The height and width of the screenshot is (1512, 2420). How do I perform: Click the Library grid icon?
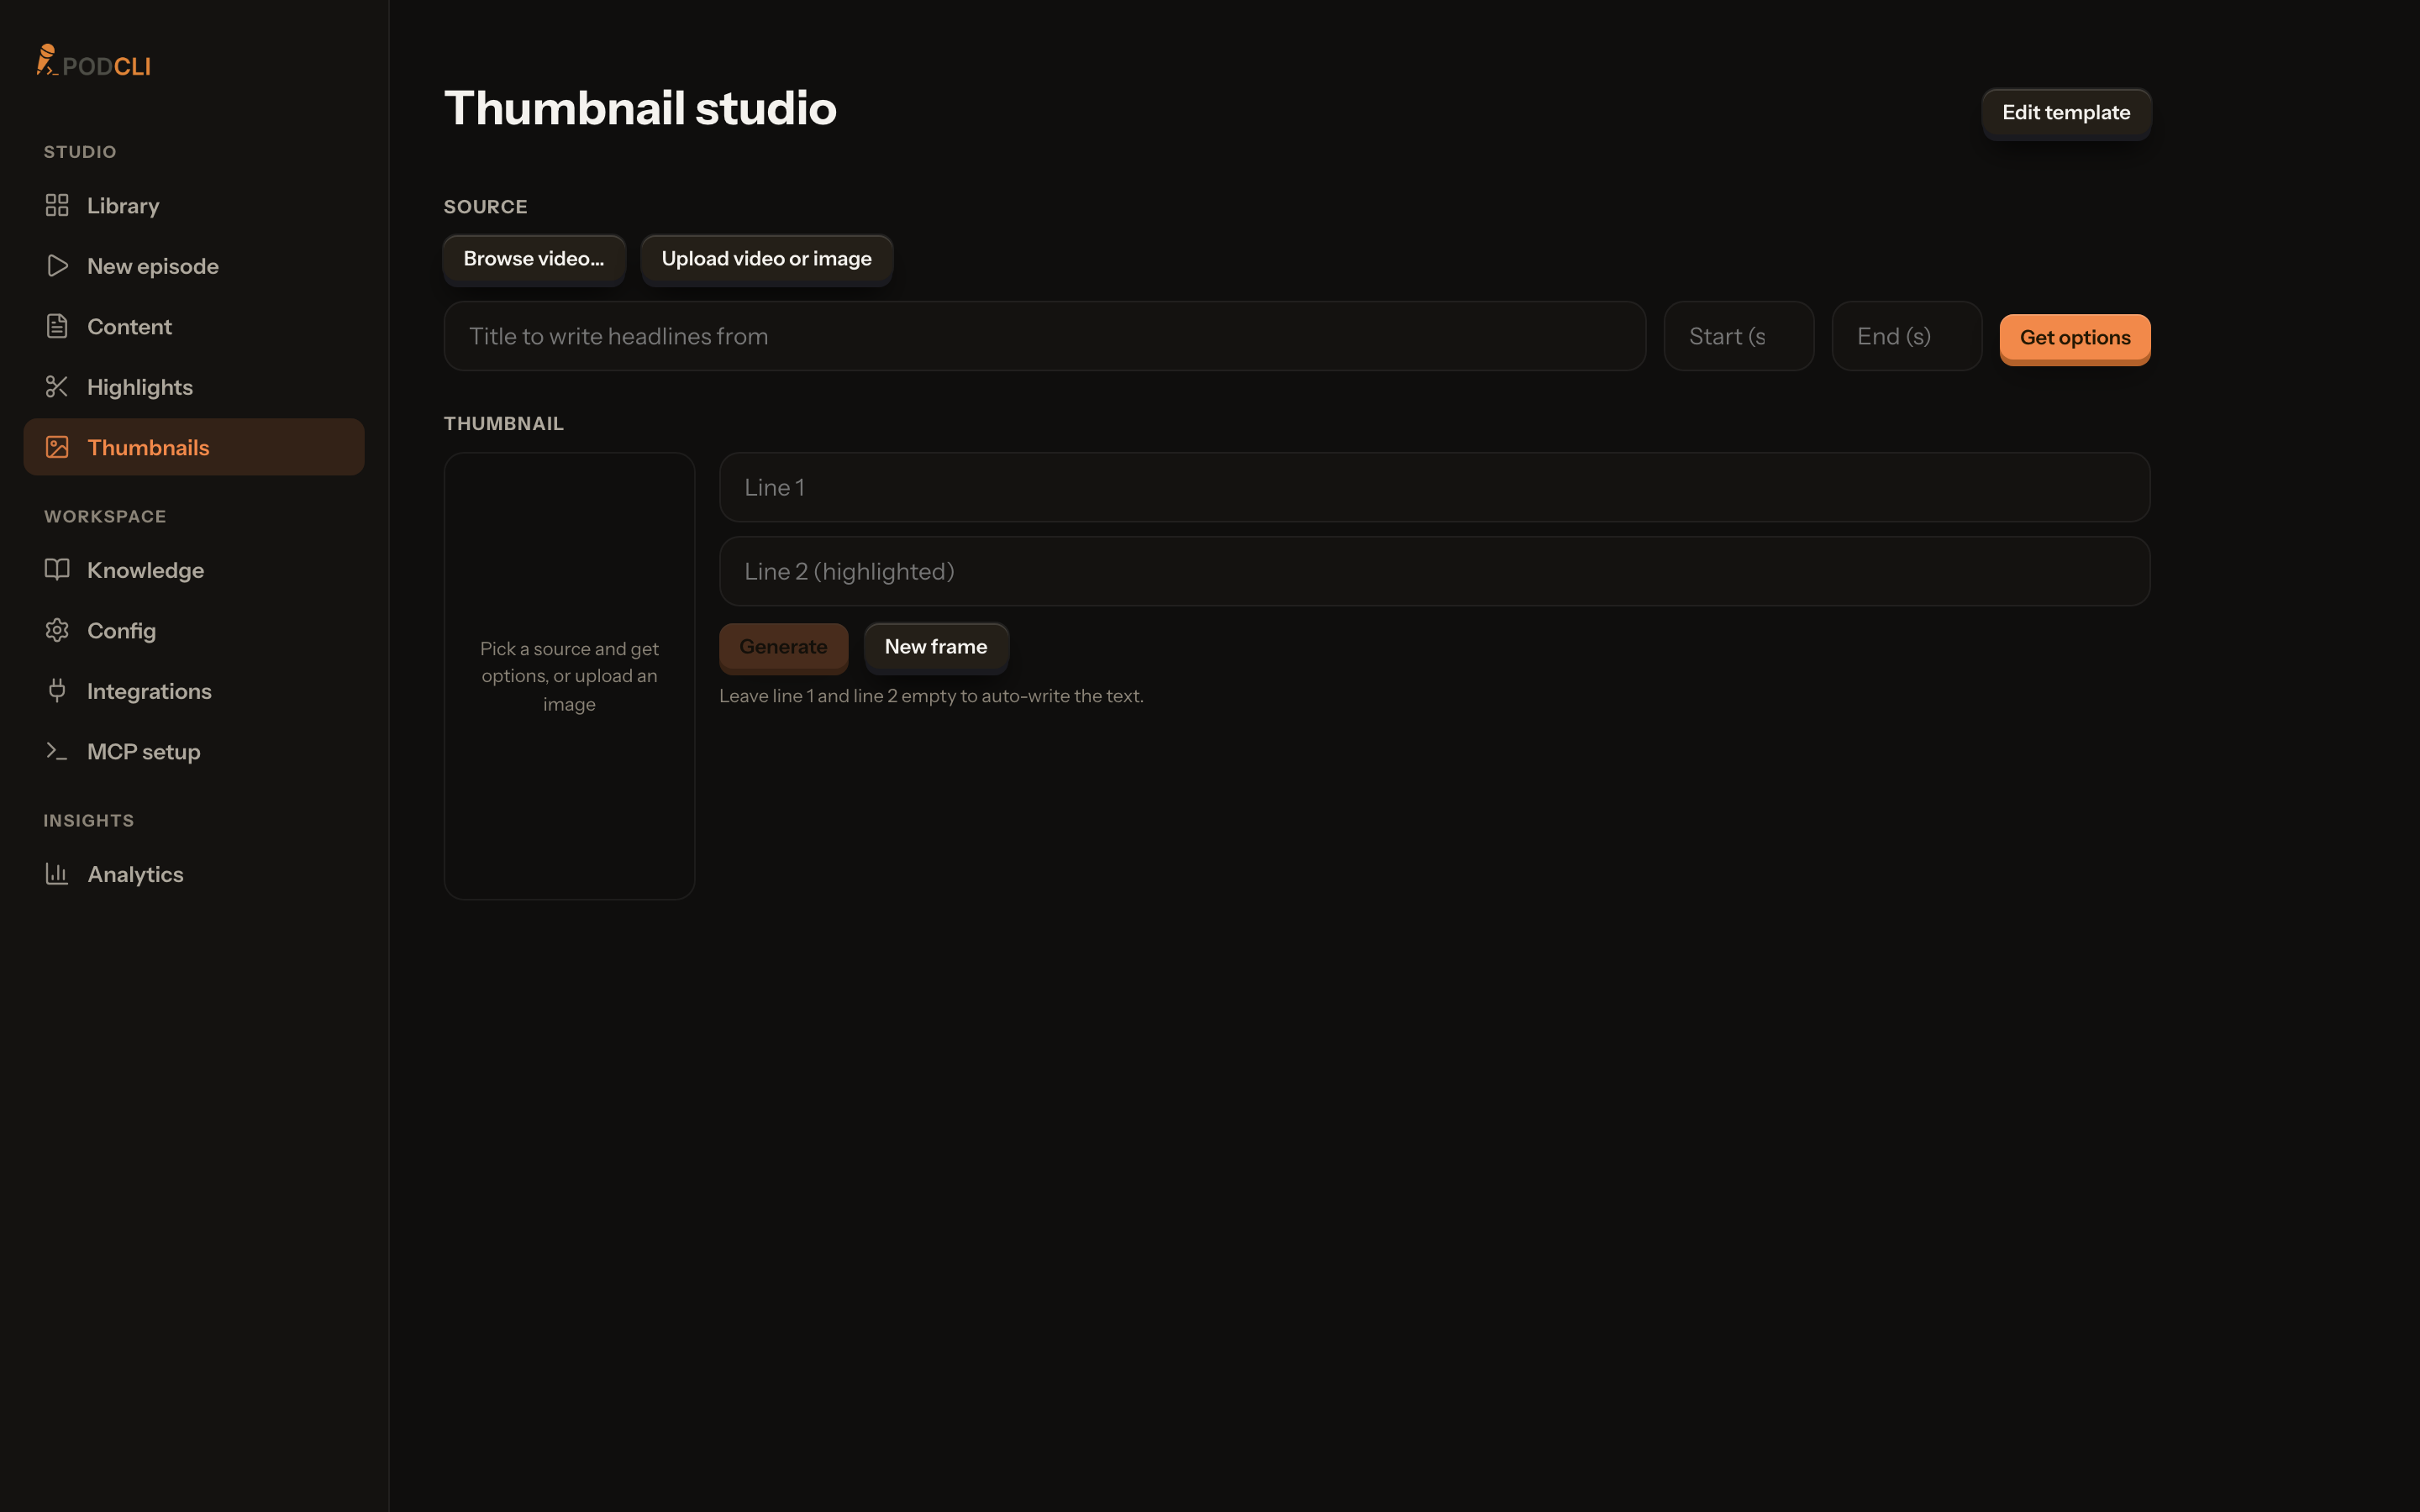(x=57, y=205)
